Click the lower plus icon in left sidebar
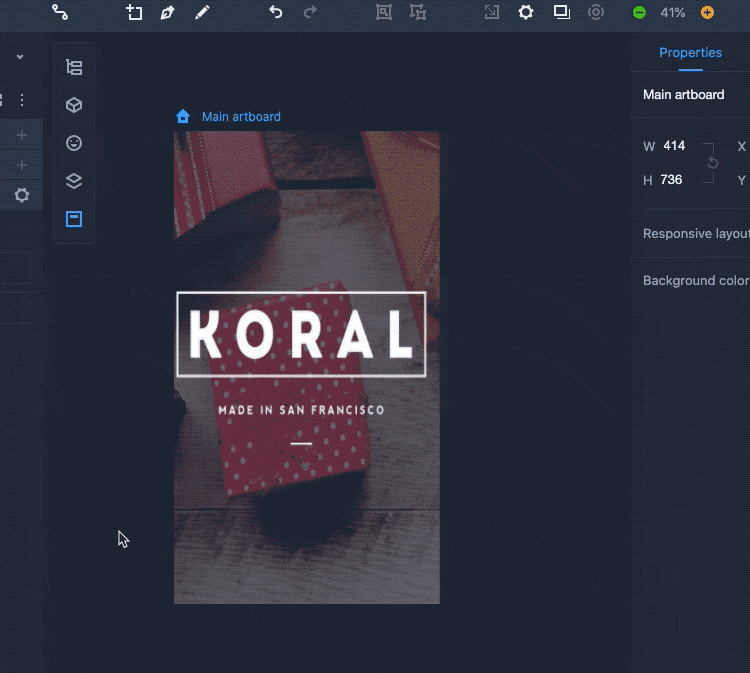This screenshot has height=673, width=750. 22,165
